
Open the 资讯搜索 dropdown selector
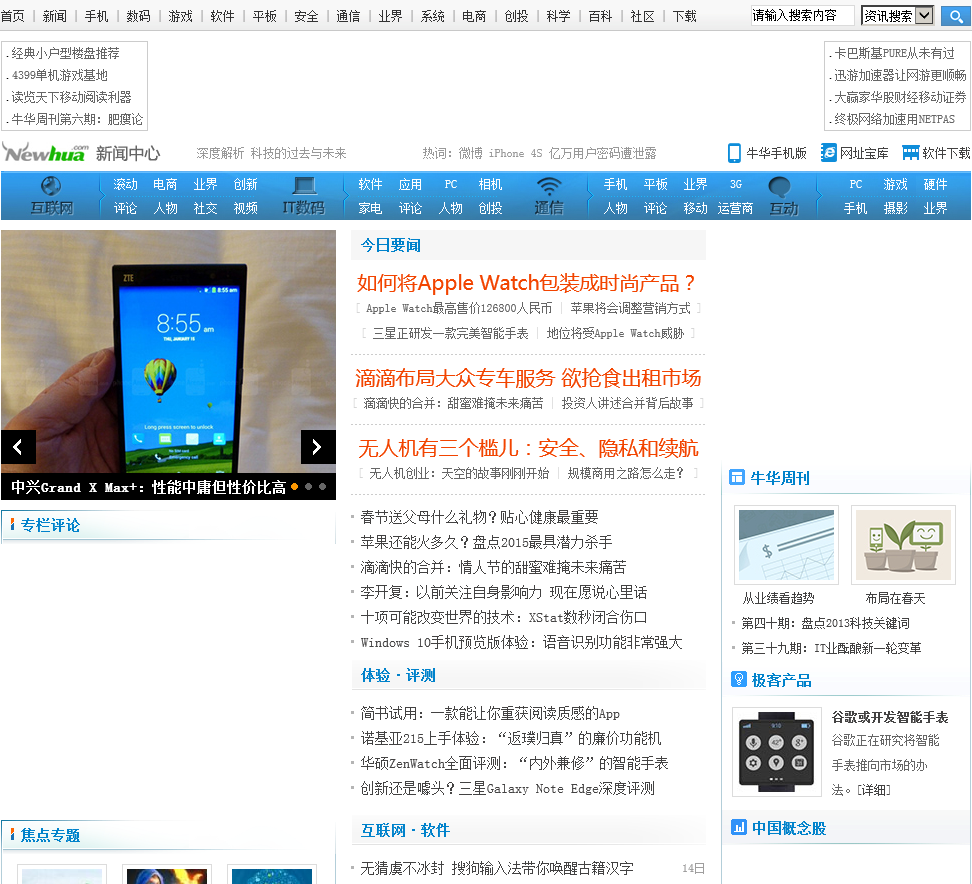click(x=898, y=15)
